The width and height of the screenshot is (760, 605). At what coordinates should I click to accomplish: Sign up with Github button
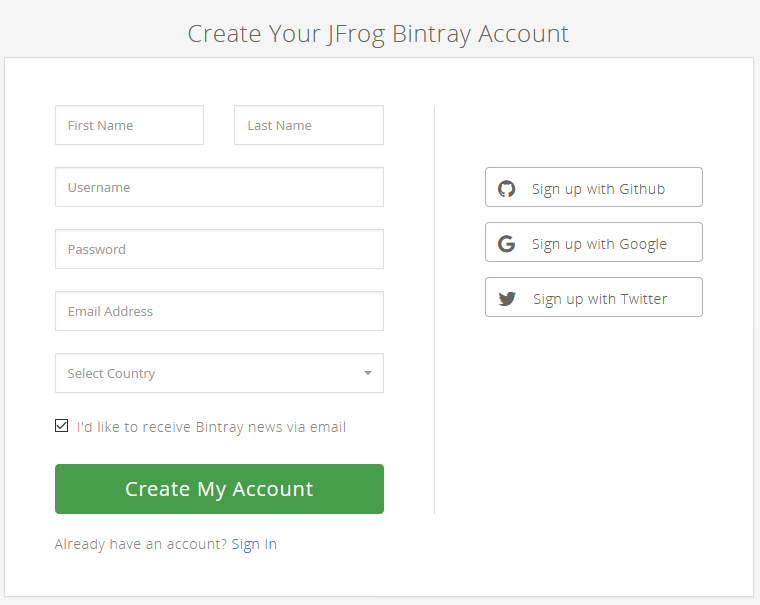594,187
